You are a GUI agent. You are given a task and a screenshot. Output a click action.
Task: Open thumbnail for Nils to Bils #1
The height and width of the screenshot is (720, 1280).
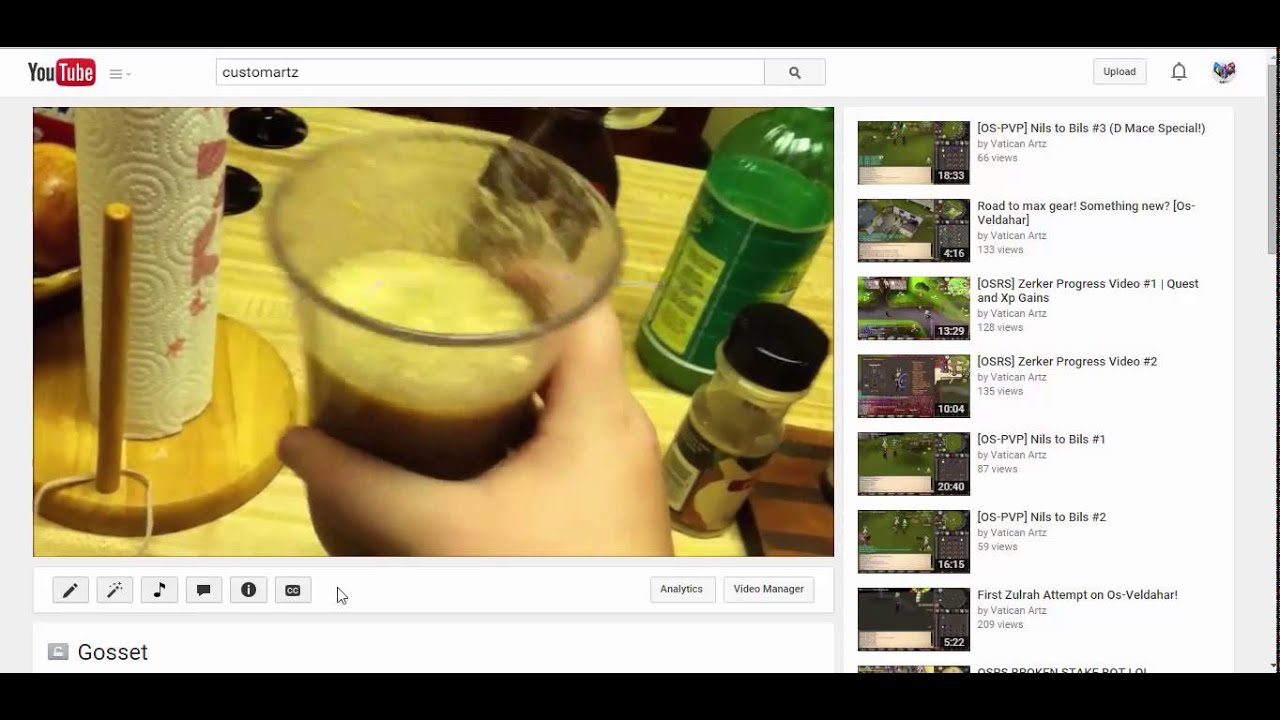coord(914,464)
